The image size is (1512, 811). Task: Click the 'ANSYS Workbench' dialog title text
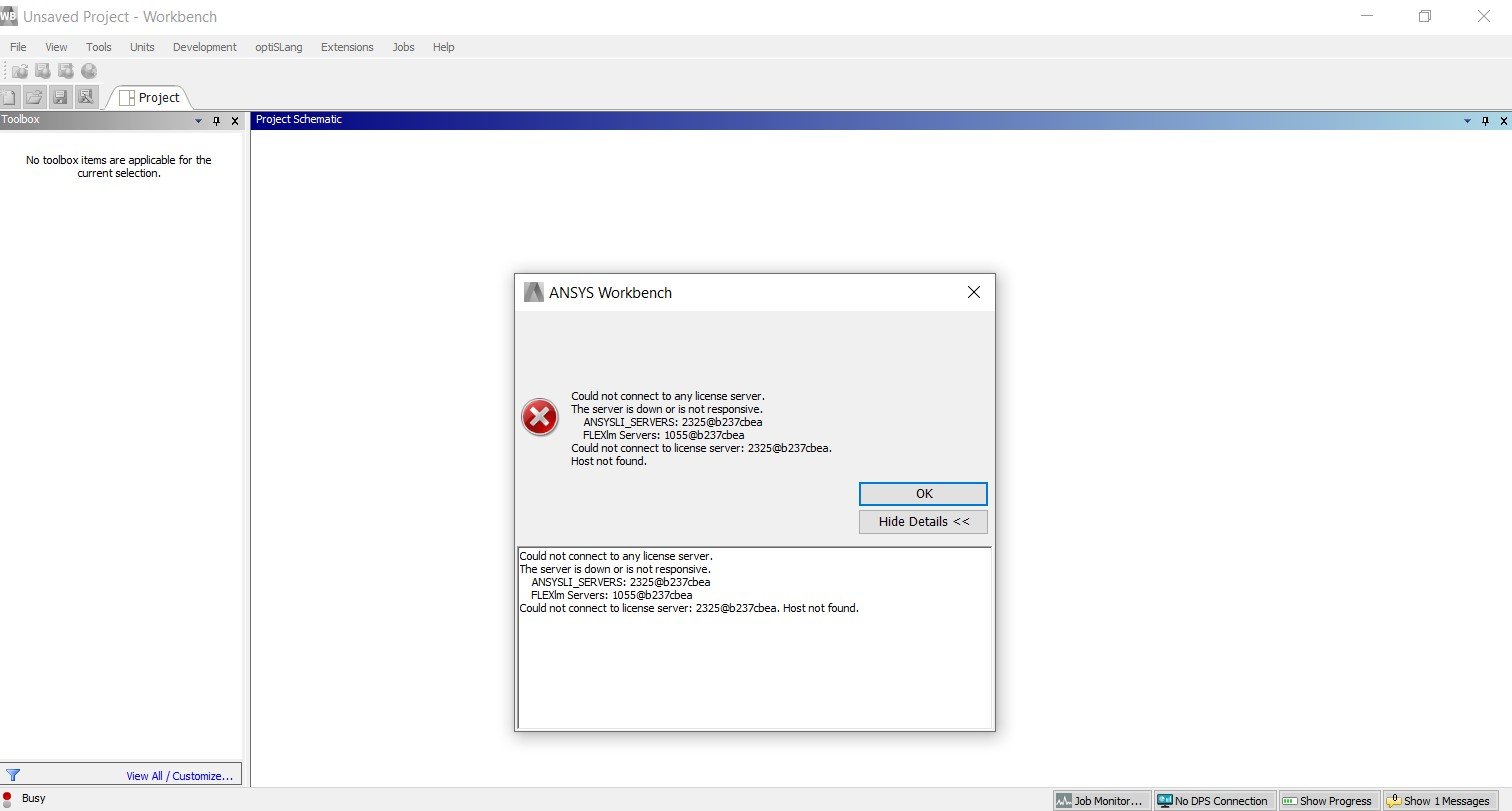point(610,293)
